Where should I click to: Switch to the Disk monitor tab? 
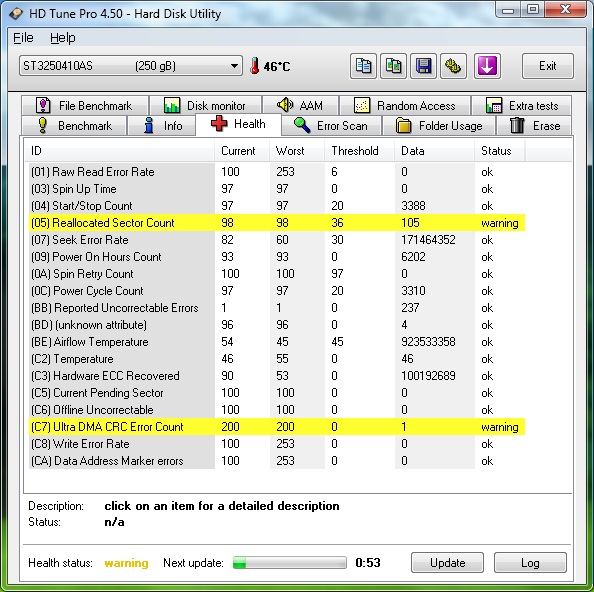coord(205,105)
